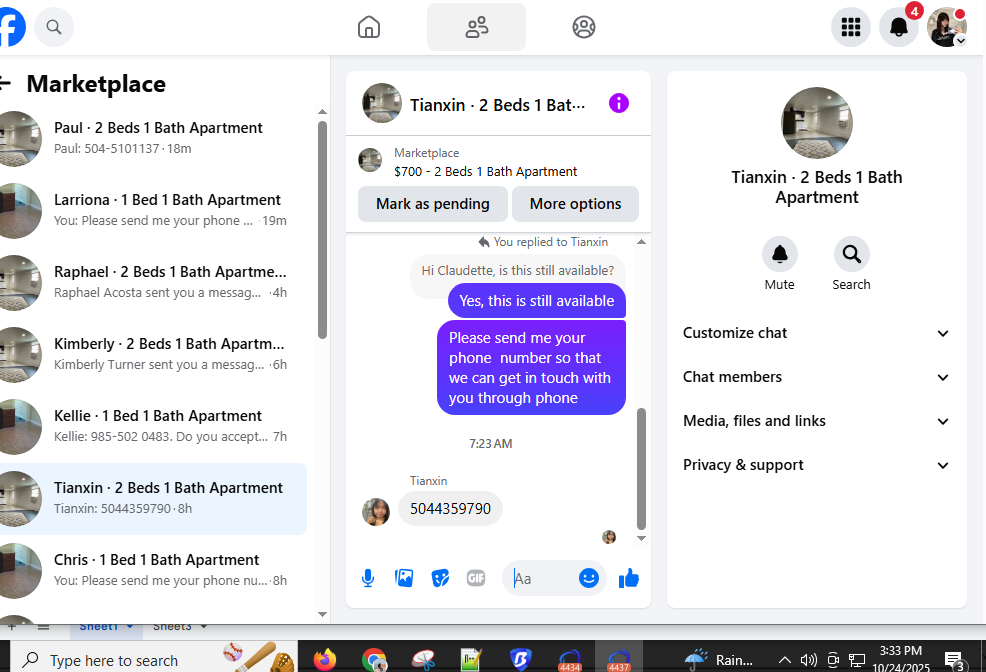Open Kellie's 1 Bed 1 Bath conversation
The image size is (986, 672).
(153, 426)
